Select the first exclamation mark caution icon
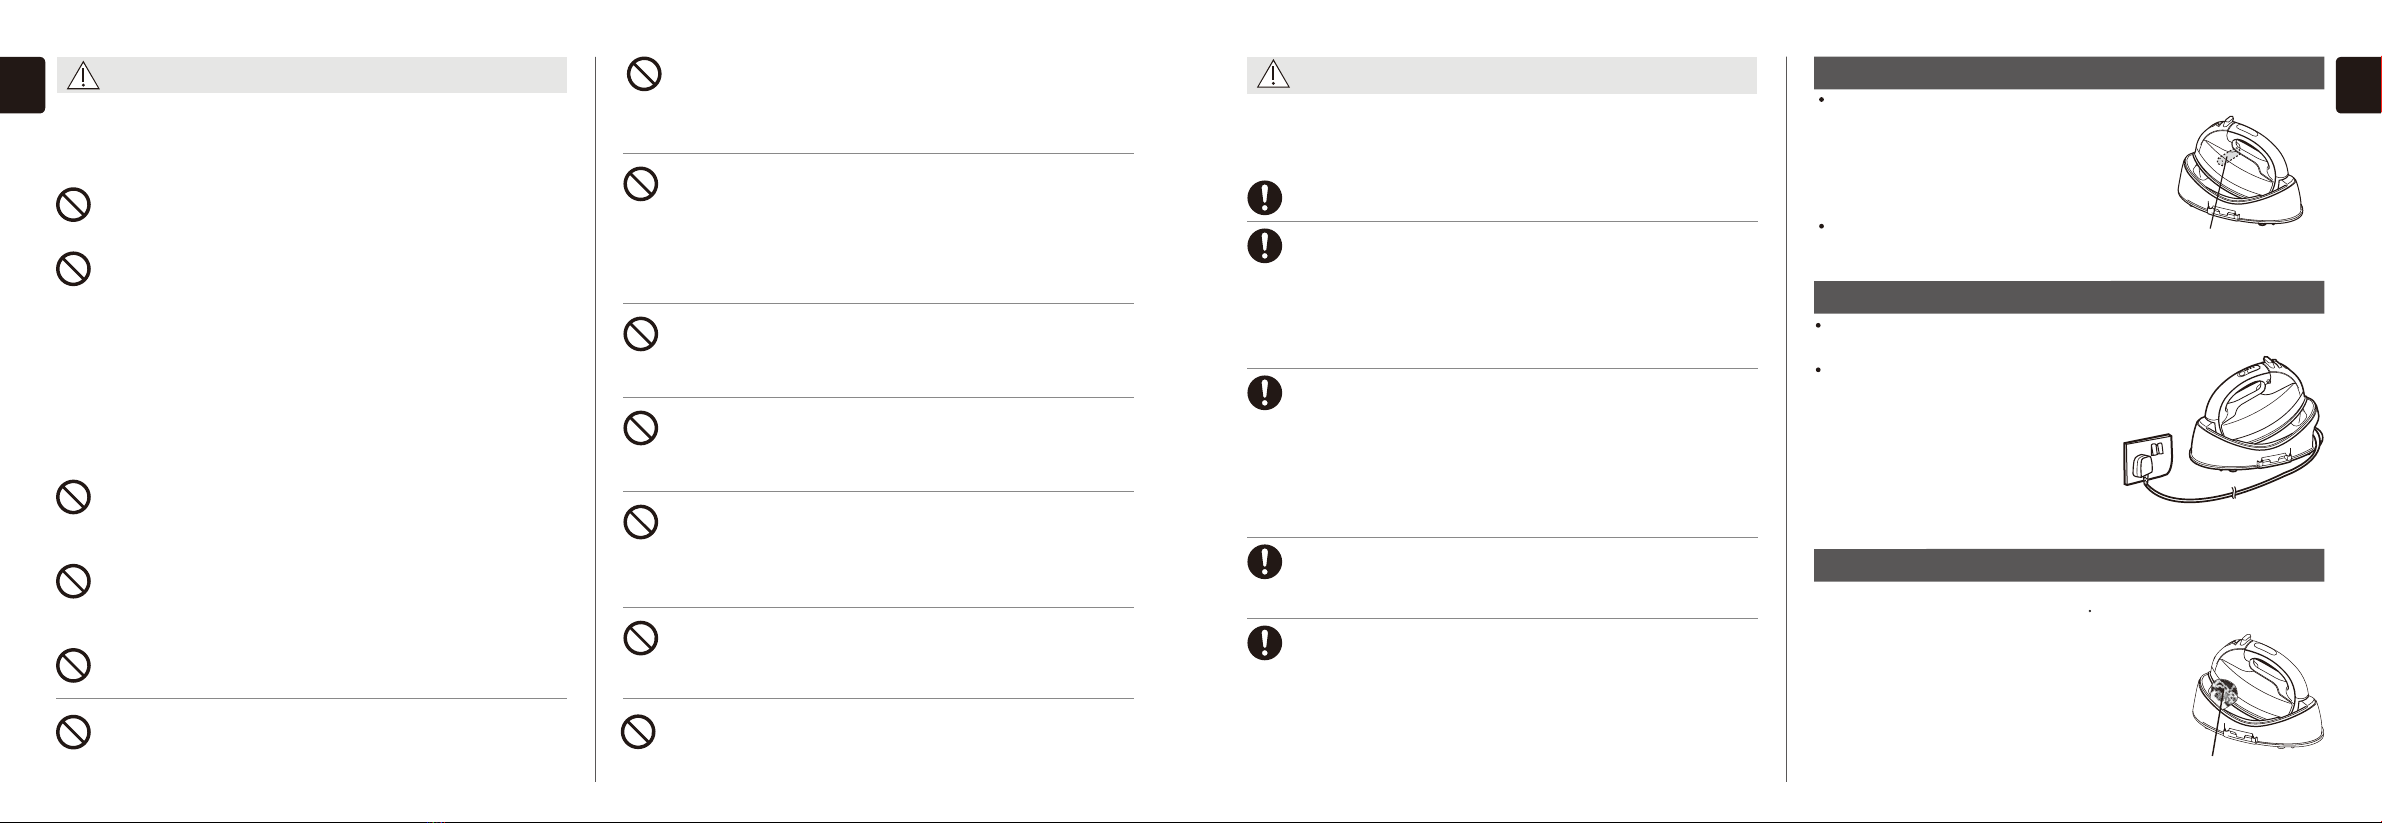This screenshot has width=2382, height=823. click(1265, 197)
